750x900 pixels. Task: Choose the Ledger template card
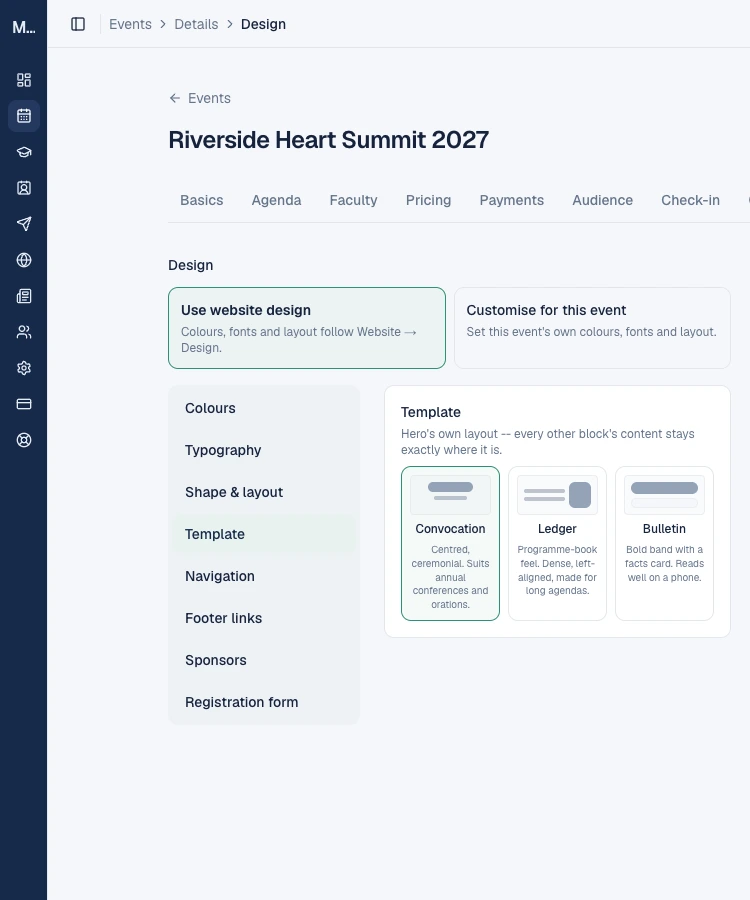tap(557, 544)
